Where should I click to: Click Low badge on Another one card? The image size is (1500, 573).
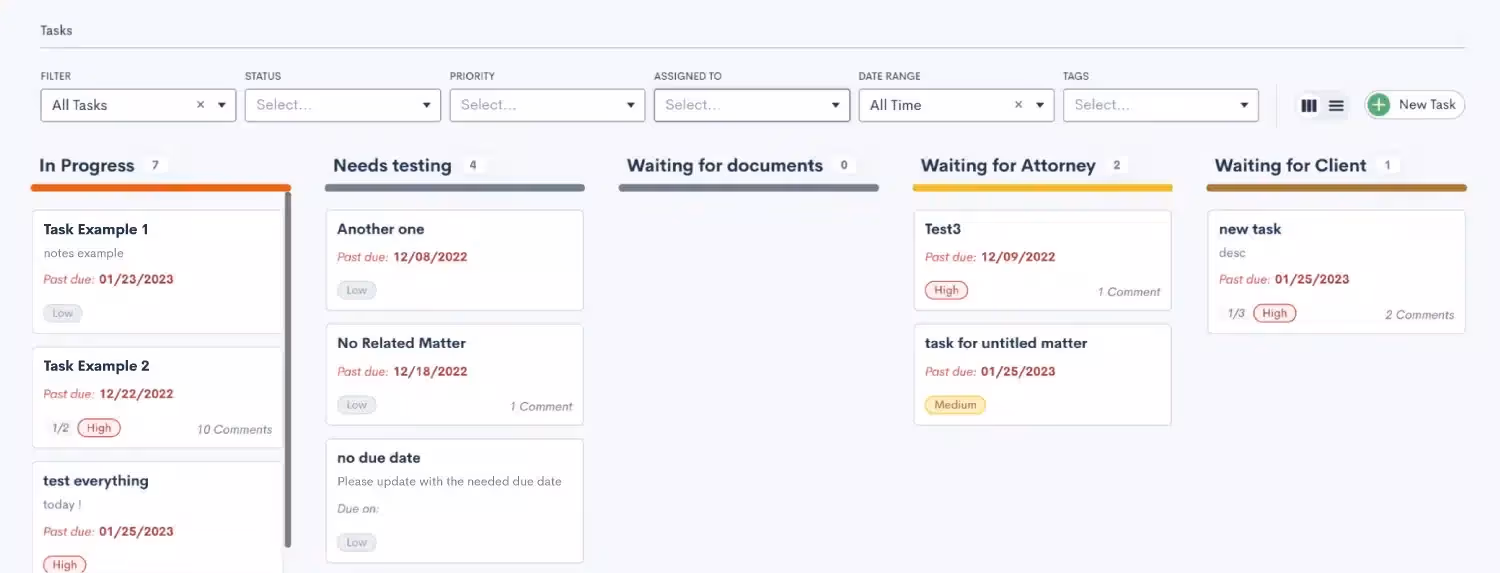click(357, 290)
